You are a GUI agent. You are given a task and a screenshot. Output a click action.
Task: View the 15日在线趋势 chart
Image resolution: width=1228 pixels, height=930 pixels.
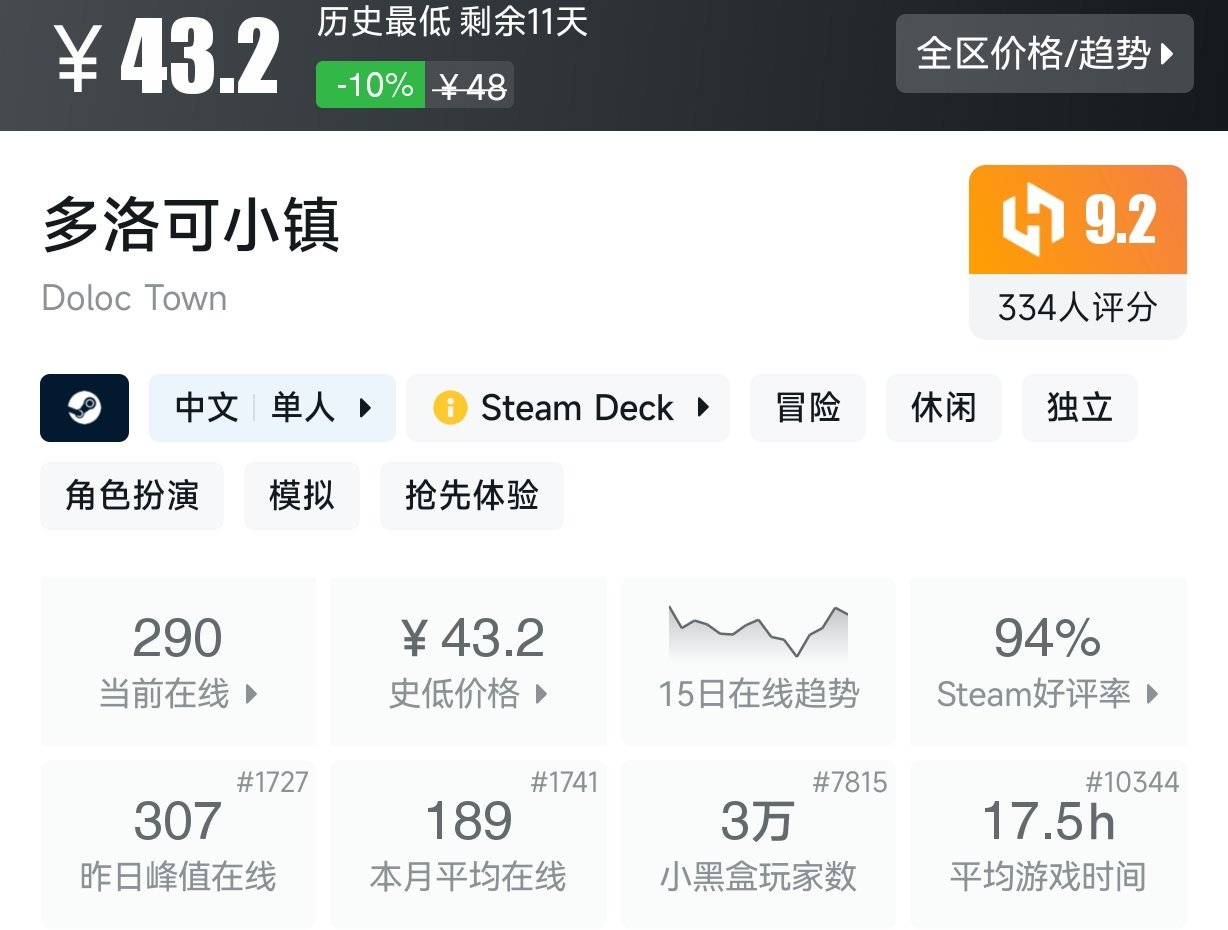(758, 661)
